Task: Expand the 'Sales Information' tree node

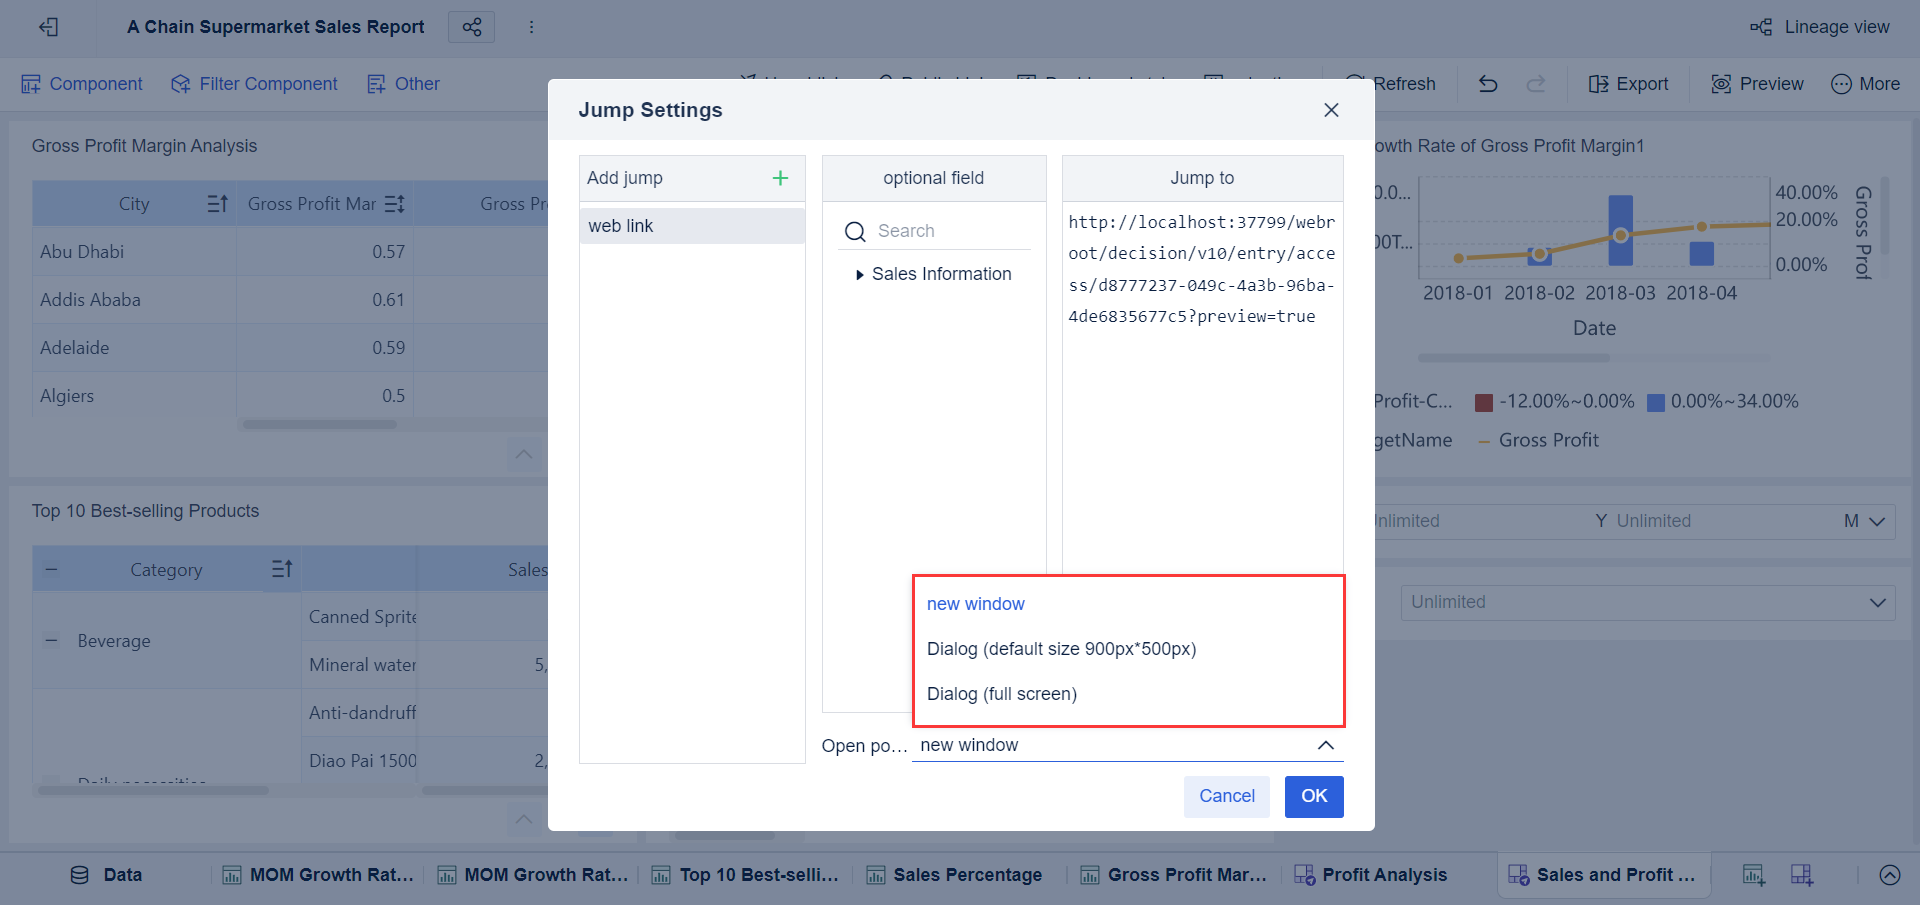Action: pyautogui.click(x=860, y=273)
